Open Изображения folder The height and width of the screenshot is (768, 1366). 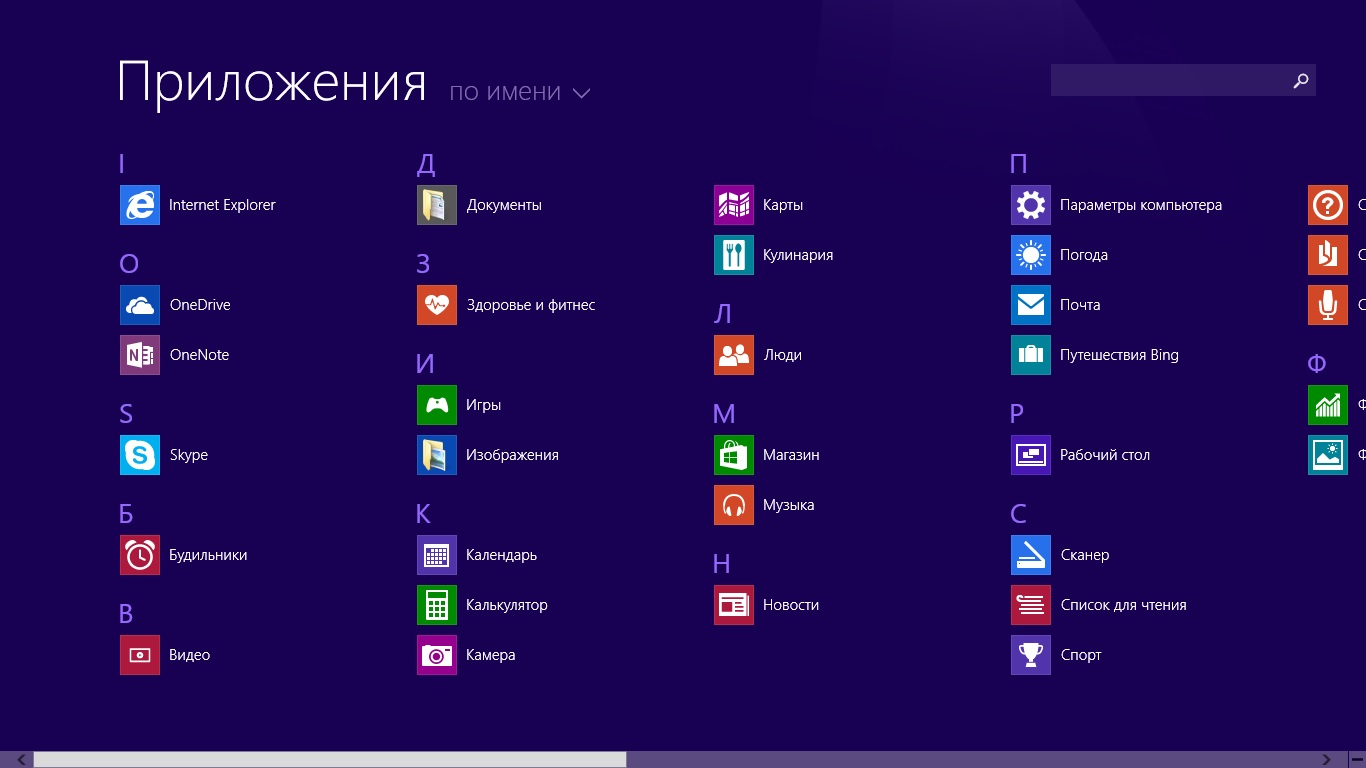coord(488,455)
